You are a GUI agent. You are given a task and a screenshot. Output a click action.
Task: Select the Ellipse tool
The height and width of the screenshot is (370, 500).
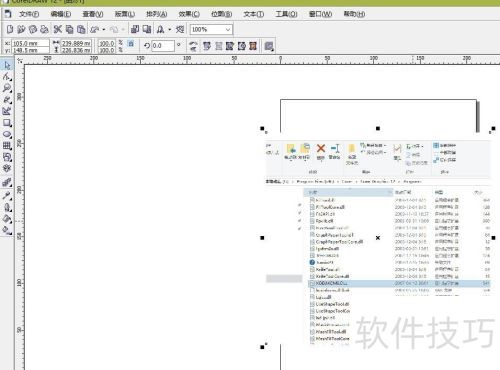pyautogui.click(x=7, y=134)
